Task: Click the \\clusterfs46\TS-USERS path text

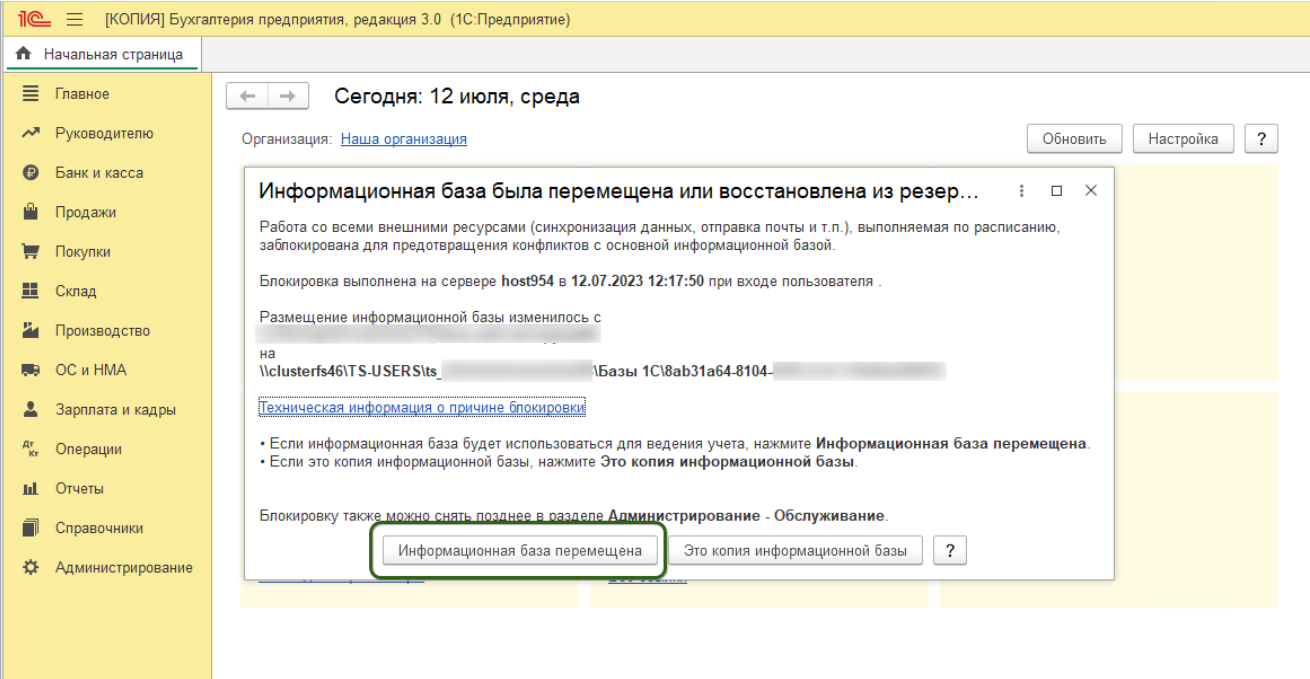Action: click(x=348, y=371)
